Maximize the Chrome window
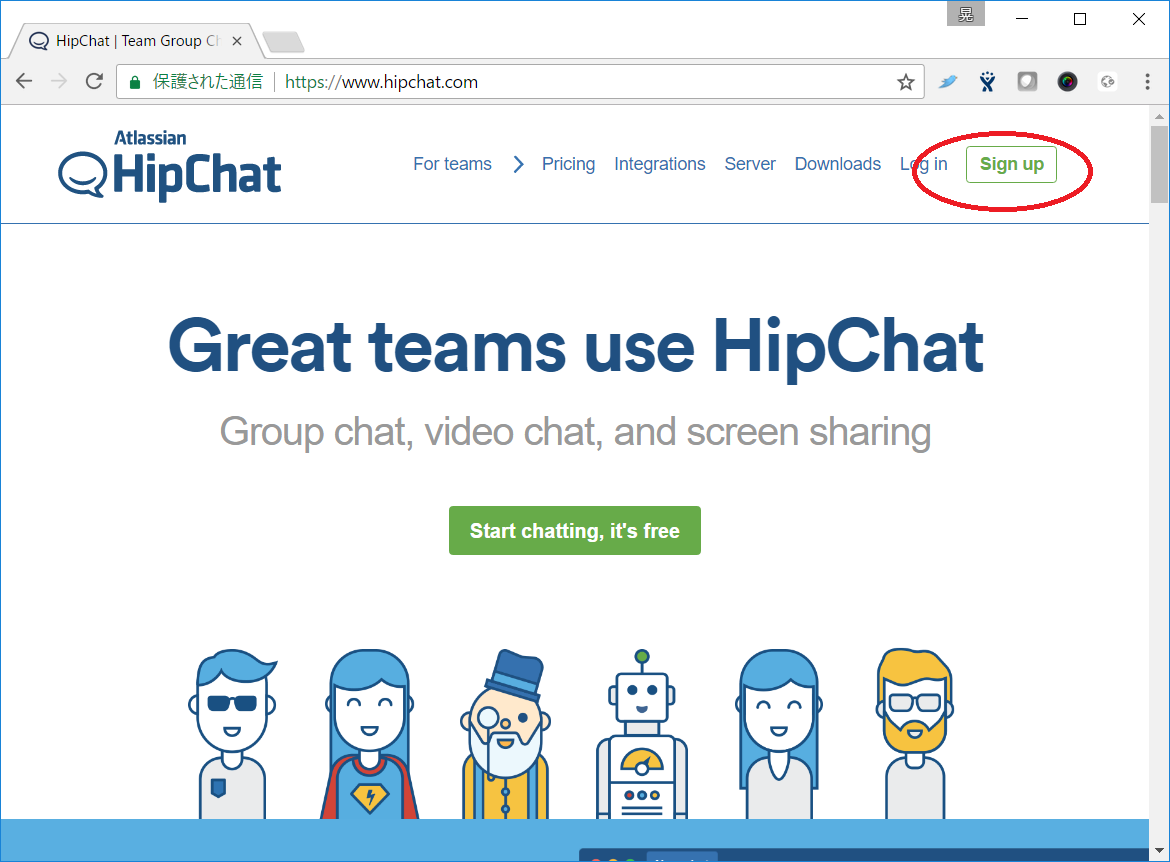 1080,19
